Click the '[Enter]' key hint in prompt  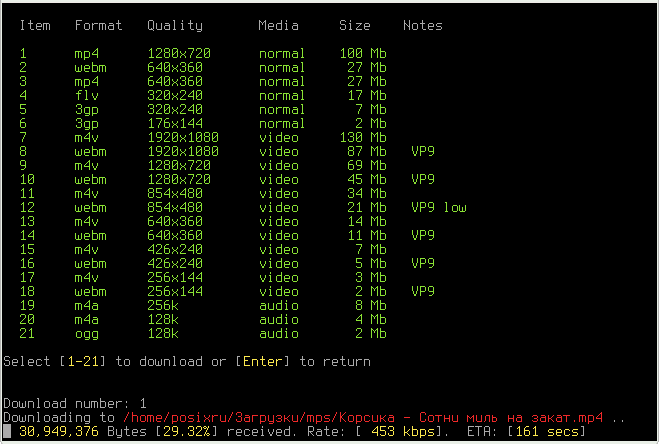click(x=263, y=362)
